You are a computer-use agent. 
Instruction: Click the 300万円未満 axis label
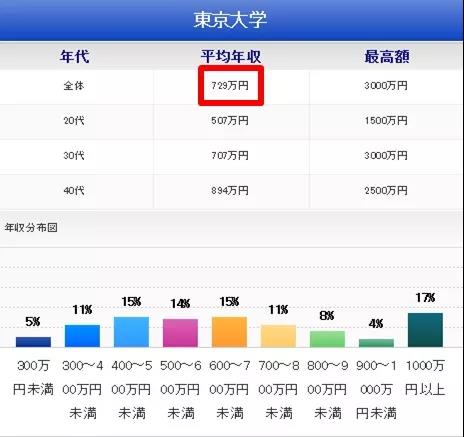point(33,377)
